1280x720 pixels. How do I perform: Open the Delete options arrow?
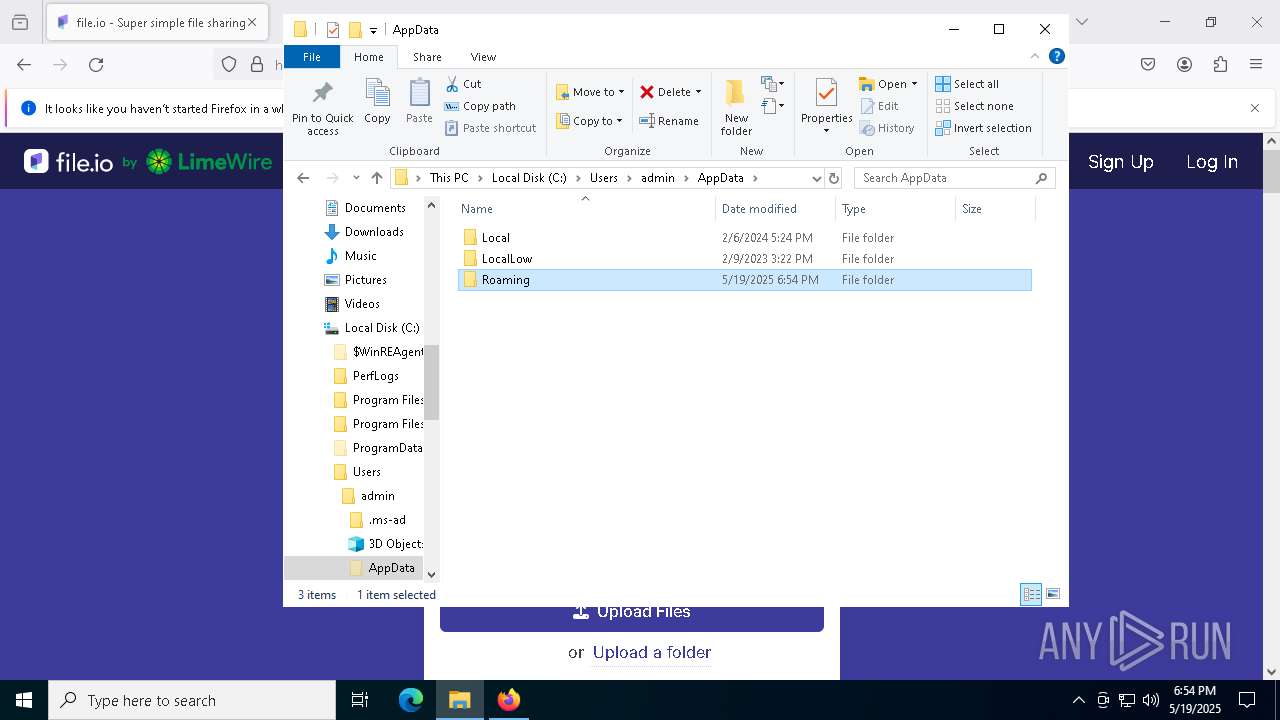pos(698,92)
